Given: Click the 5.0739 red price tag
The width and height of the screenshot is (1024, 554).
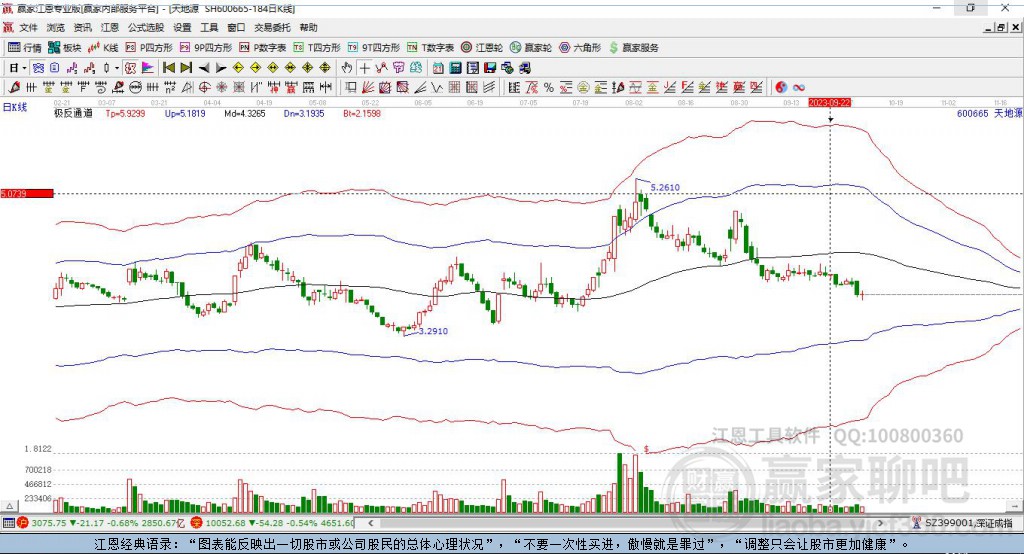Looking at the screenshot, I should [x=27, y=193].
